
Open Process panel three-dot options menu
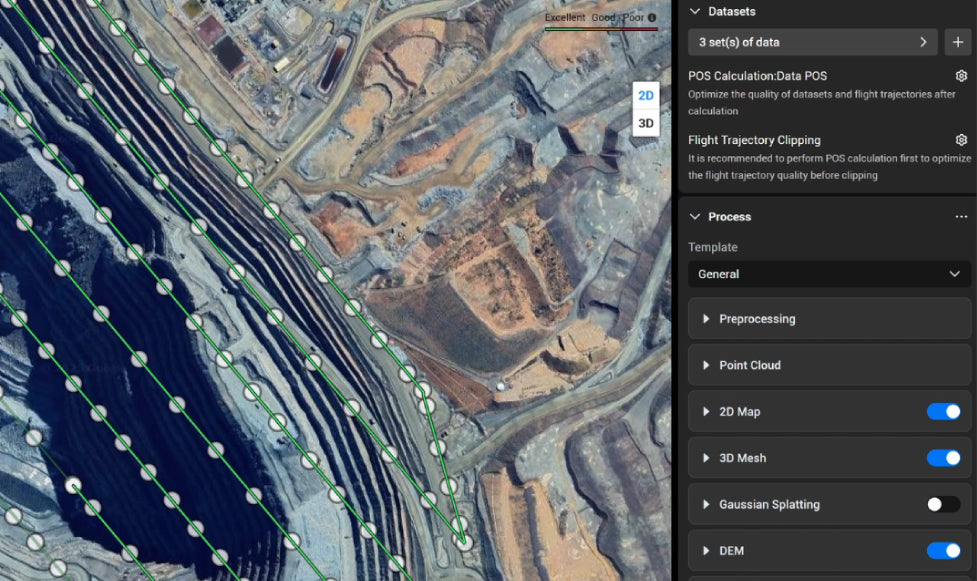click(x=961, y=217)
